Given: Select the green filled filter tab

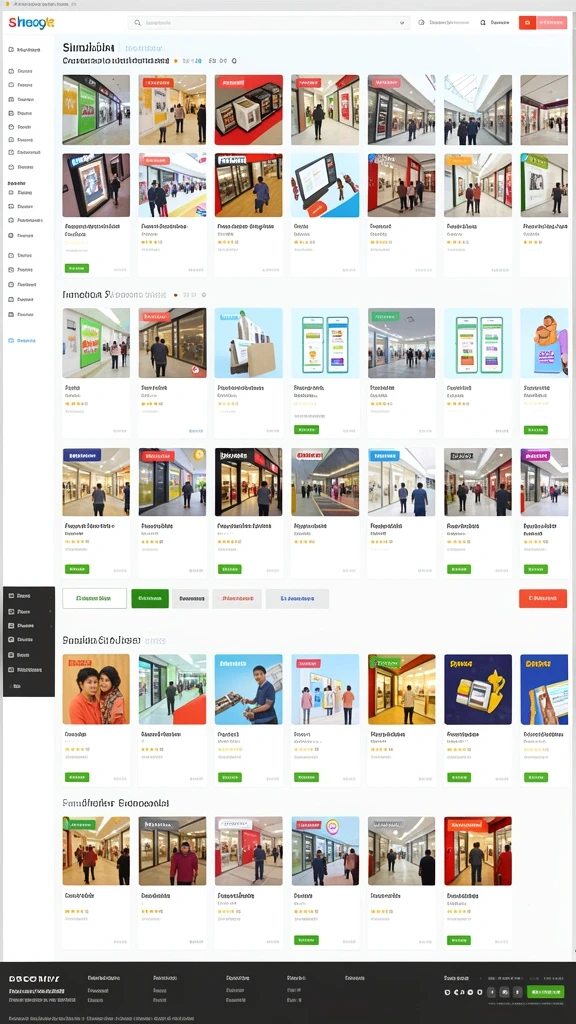Looking at the screenshot, I should pyautogui.click(x=150, y=598).
